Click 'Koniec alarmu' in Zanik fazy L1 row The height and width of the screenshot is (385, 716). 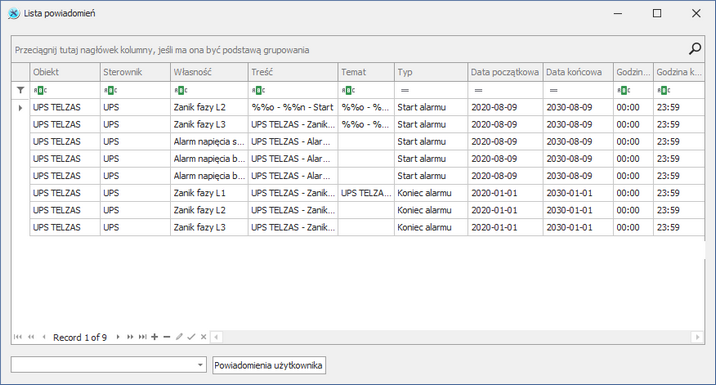431,193
